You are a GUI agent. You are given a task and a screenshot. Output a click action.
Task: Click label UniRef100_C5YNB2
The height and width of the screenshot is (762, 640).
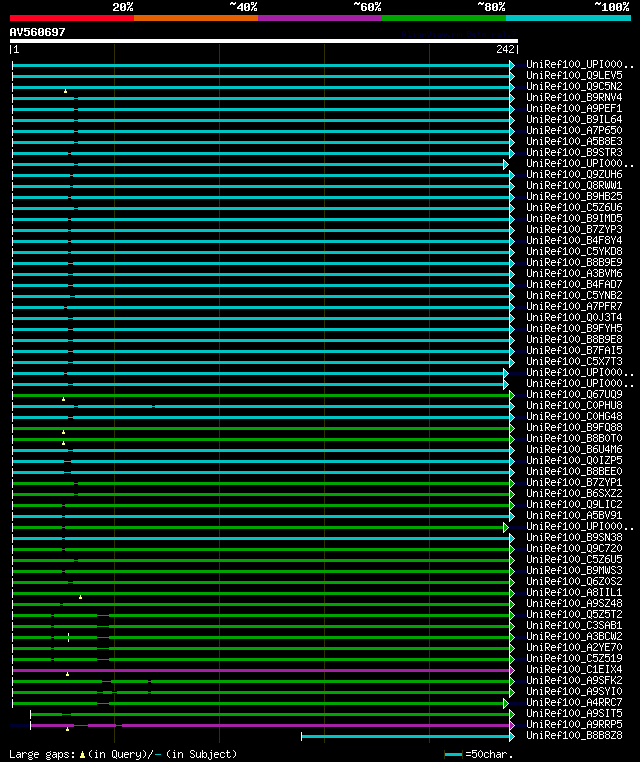(574, 295)
